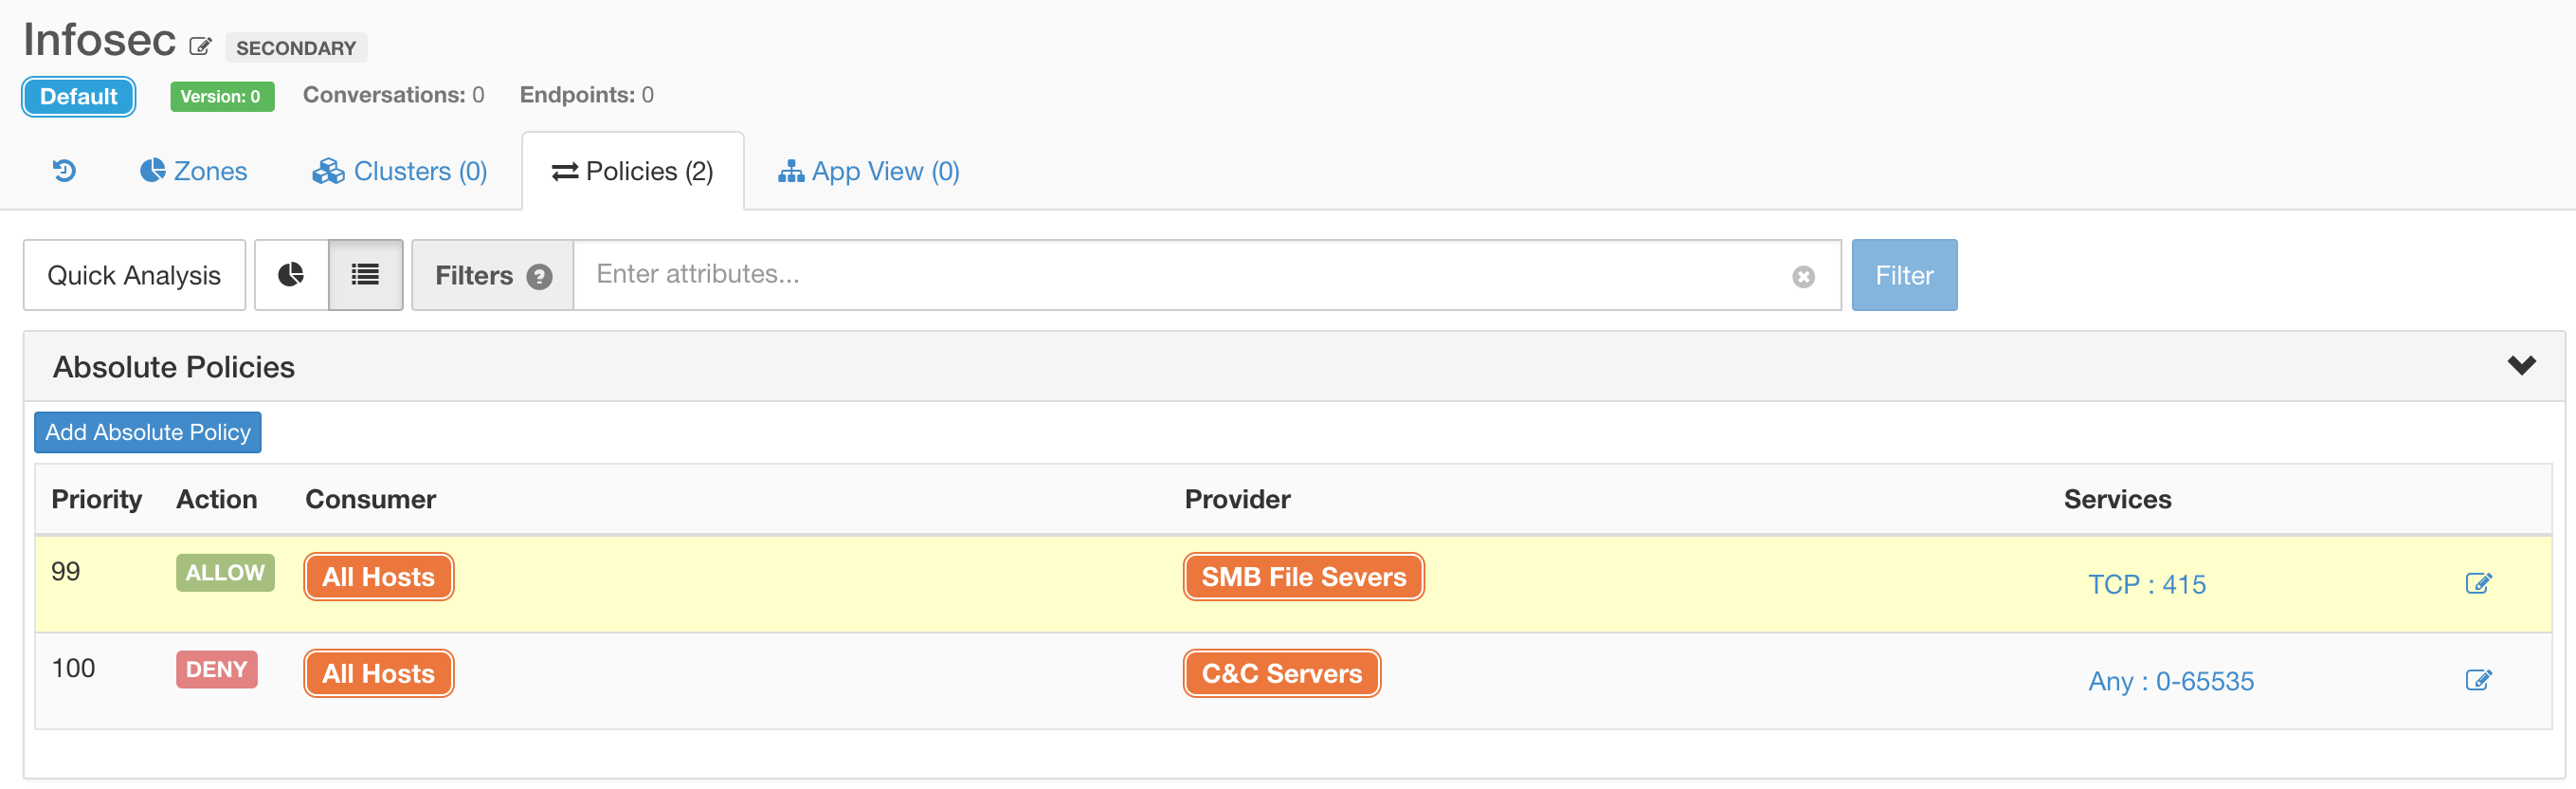Open the Any : 0-65535 service link

[x=2170, y=681]
